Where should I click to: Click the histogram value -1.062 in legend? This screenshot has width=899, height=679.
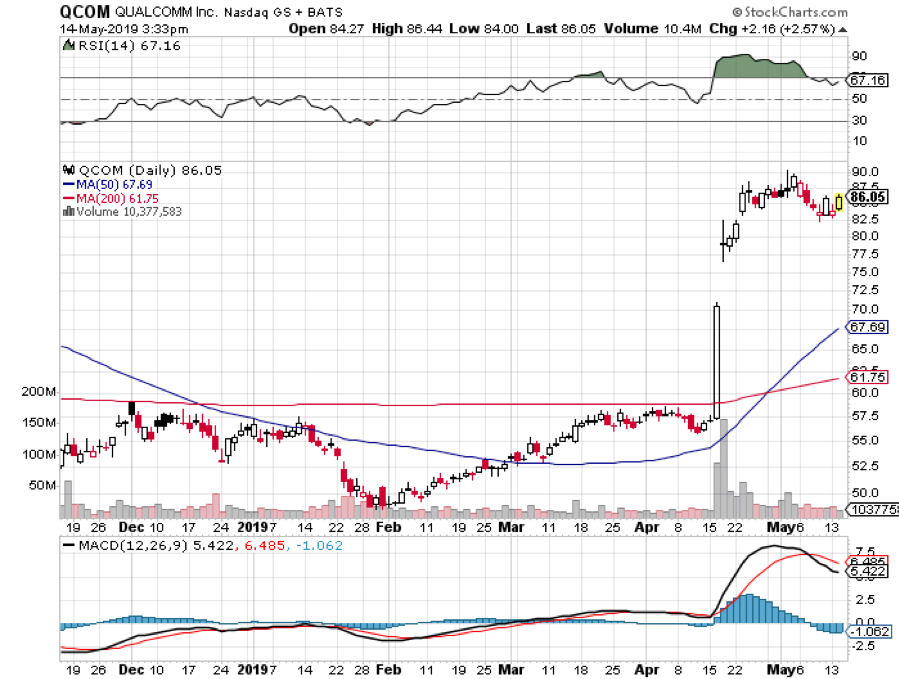click(319, 545)
